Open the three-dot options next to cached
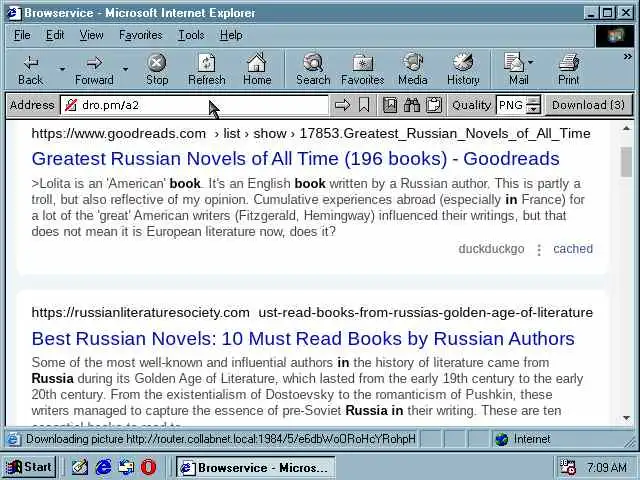Screen dimensions: 640x480 tap(539, 249)
